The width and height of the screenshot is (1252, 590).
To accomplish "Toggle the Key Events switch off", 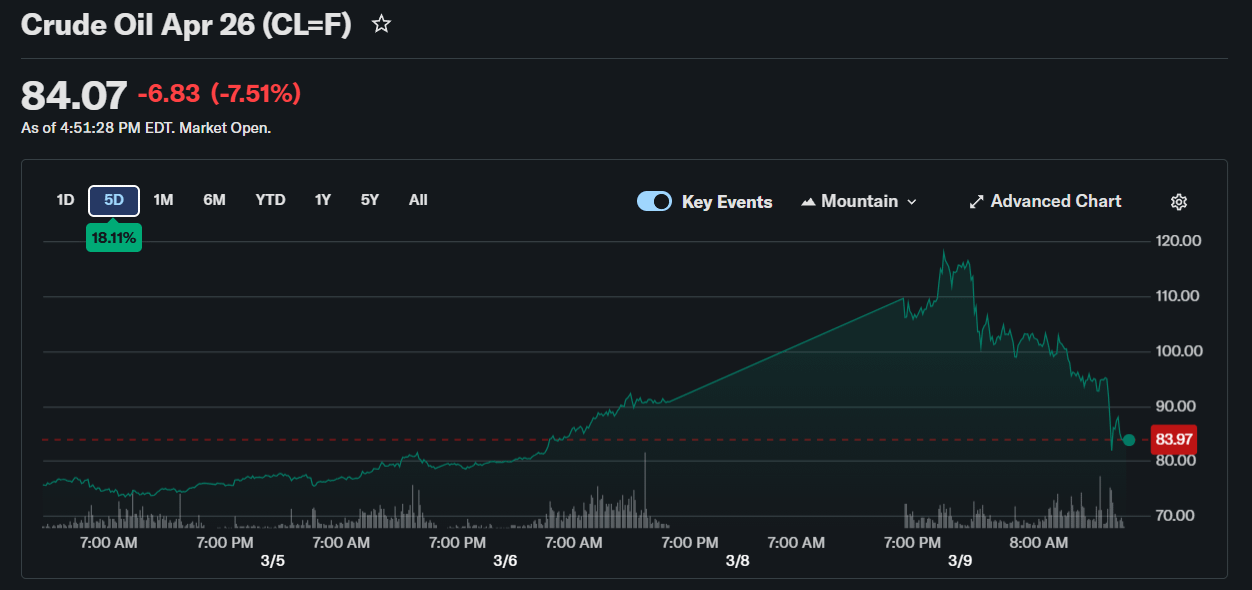I will pyautogui.click(x=654, y=202).
